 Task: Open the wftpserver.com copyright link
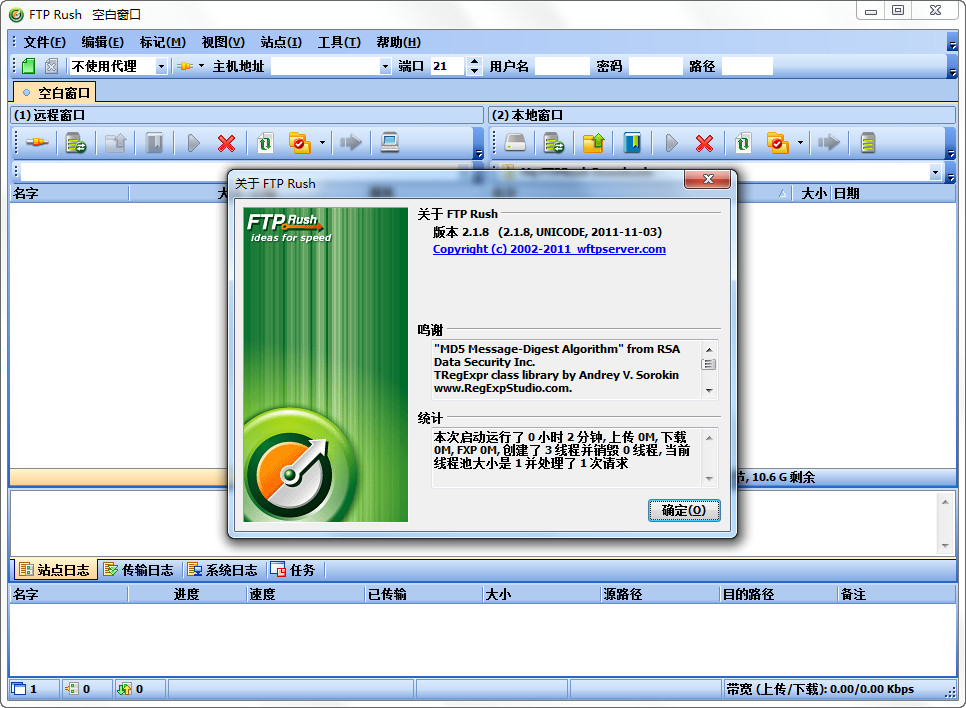point(549,249)
